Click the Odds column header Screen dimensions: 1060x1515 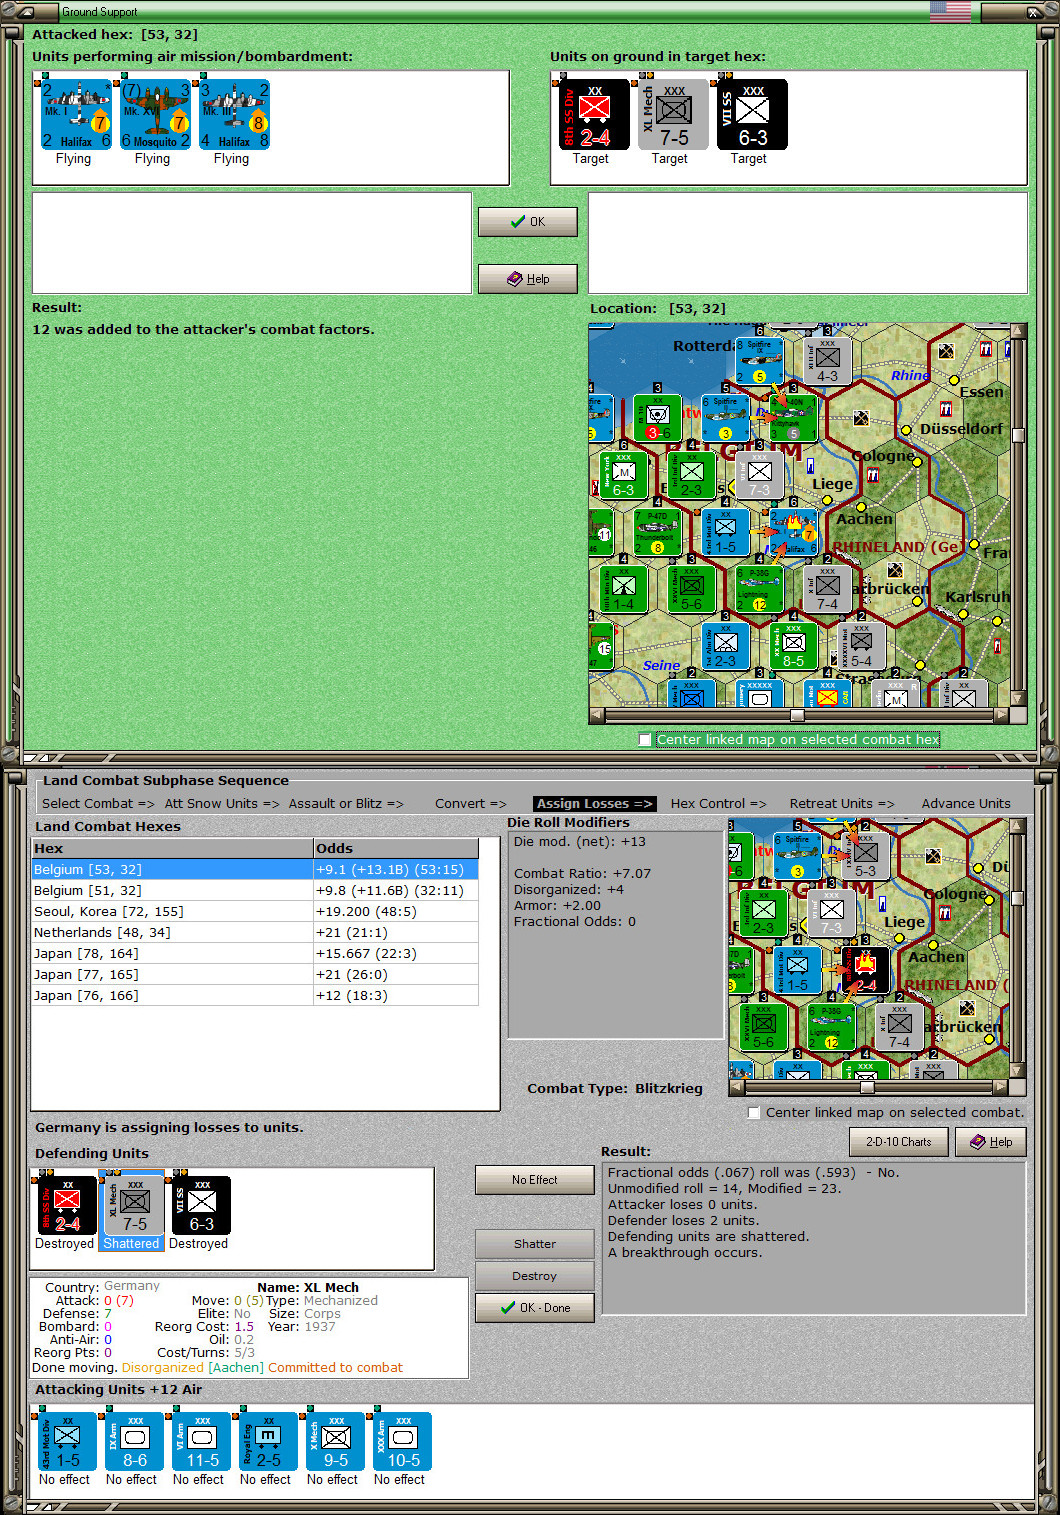click(396, 848)
